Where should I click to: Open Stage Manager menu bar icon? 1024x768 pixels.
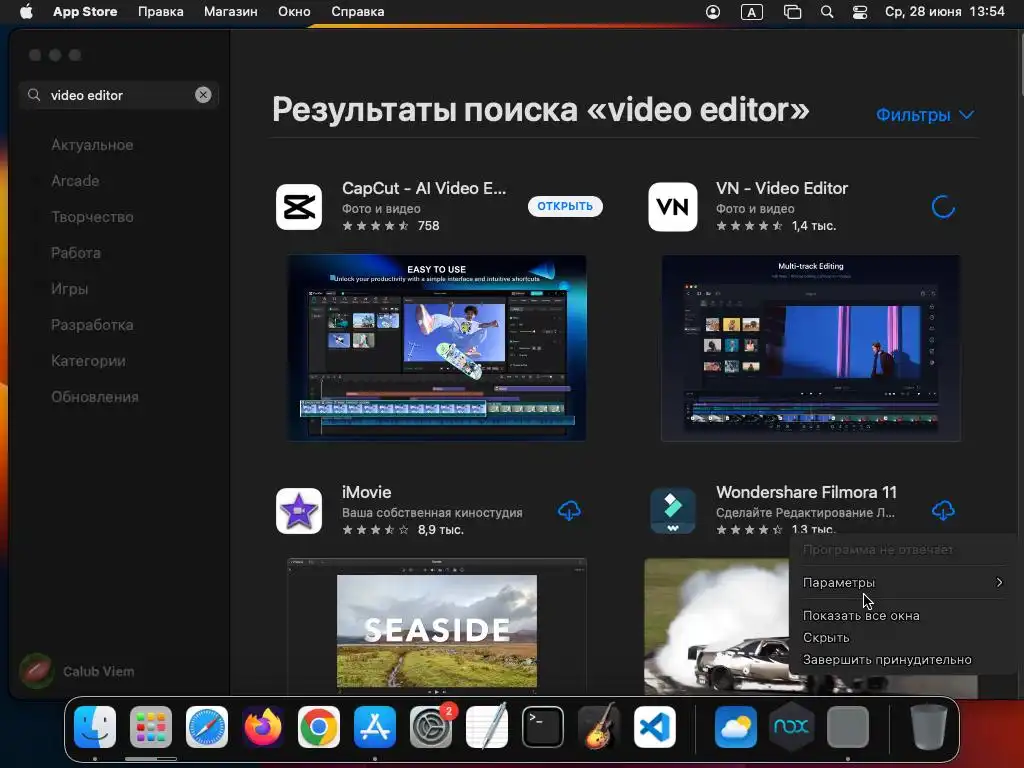[x=792, y=12]
